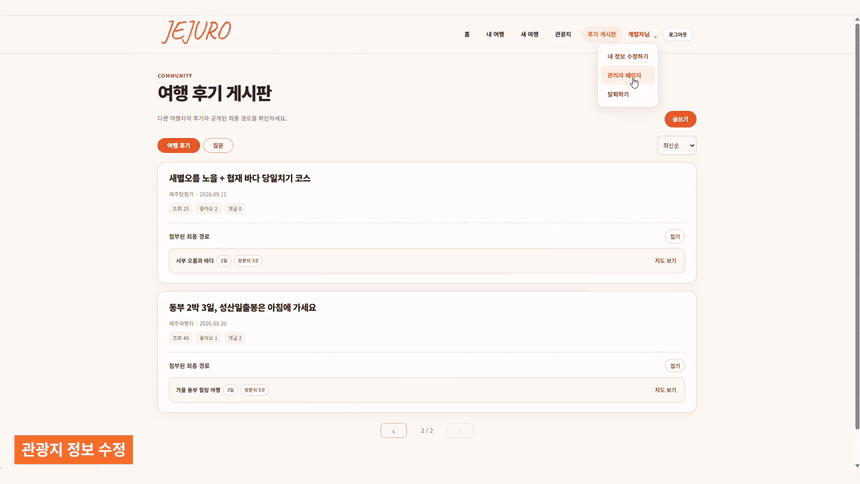This screenshot has height=484, width=860.
Task: Go to previous page with left arrow
Action: [x=393, y=431]
